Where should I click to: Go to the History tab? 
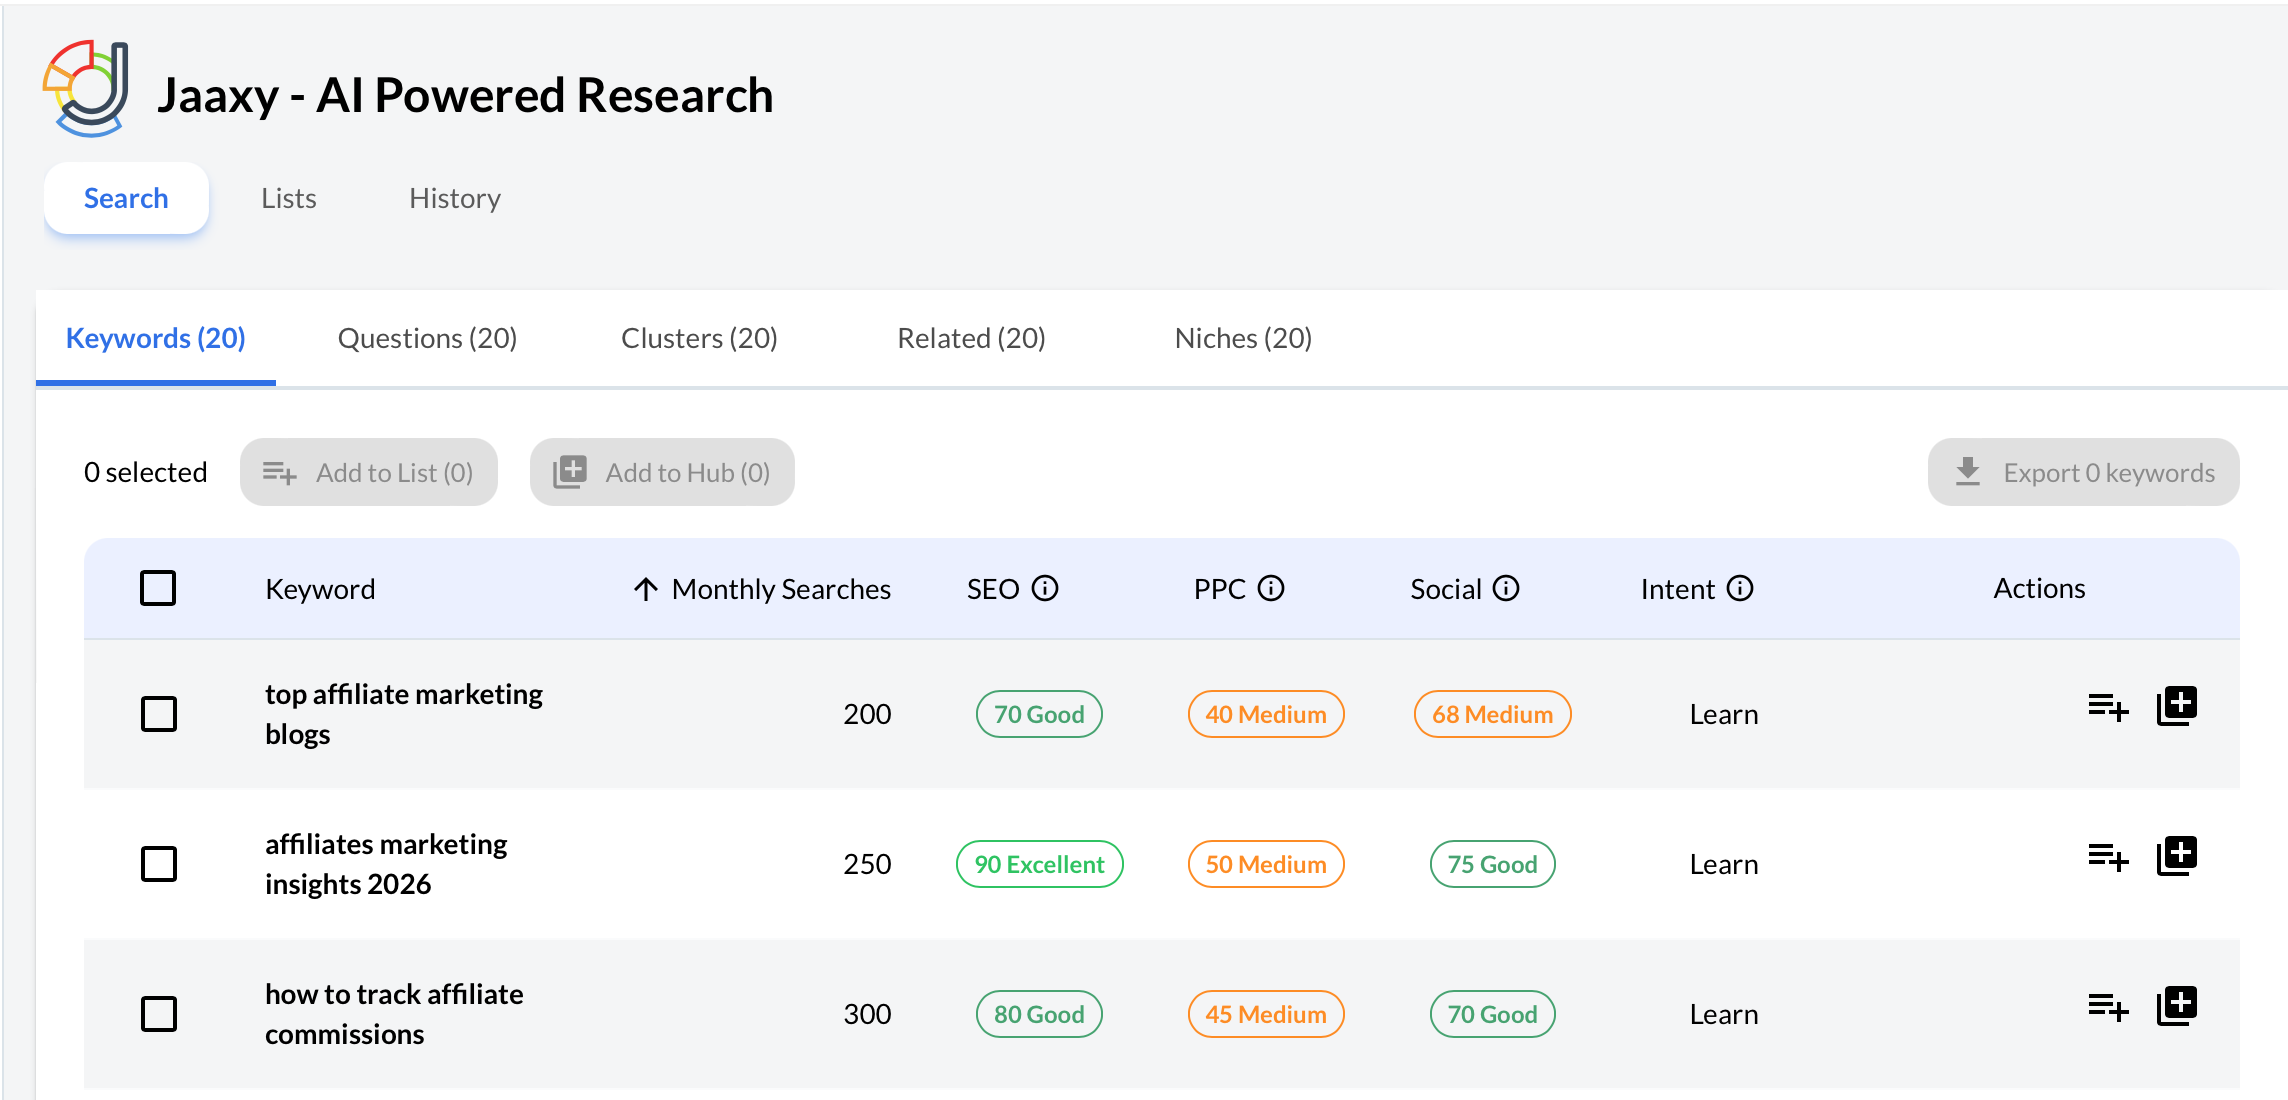tap(454, 198)
